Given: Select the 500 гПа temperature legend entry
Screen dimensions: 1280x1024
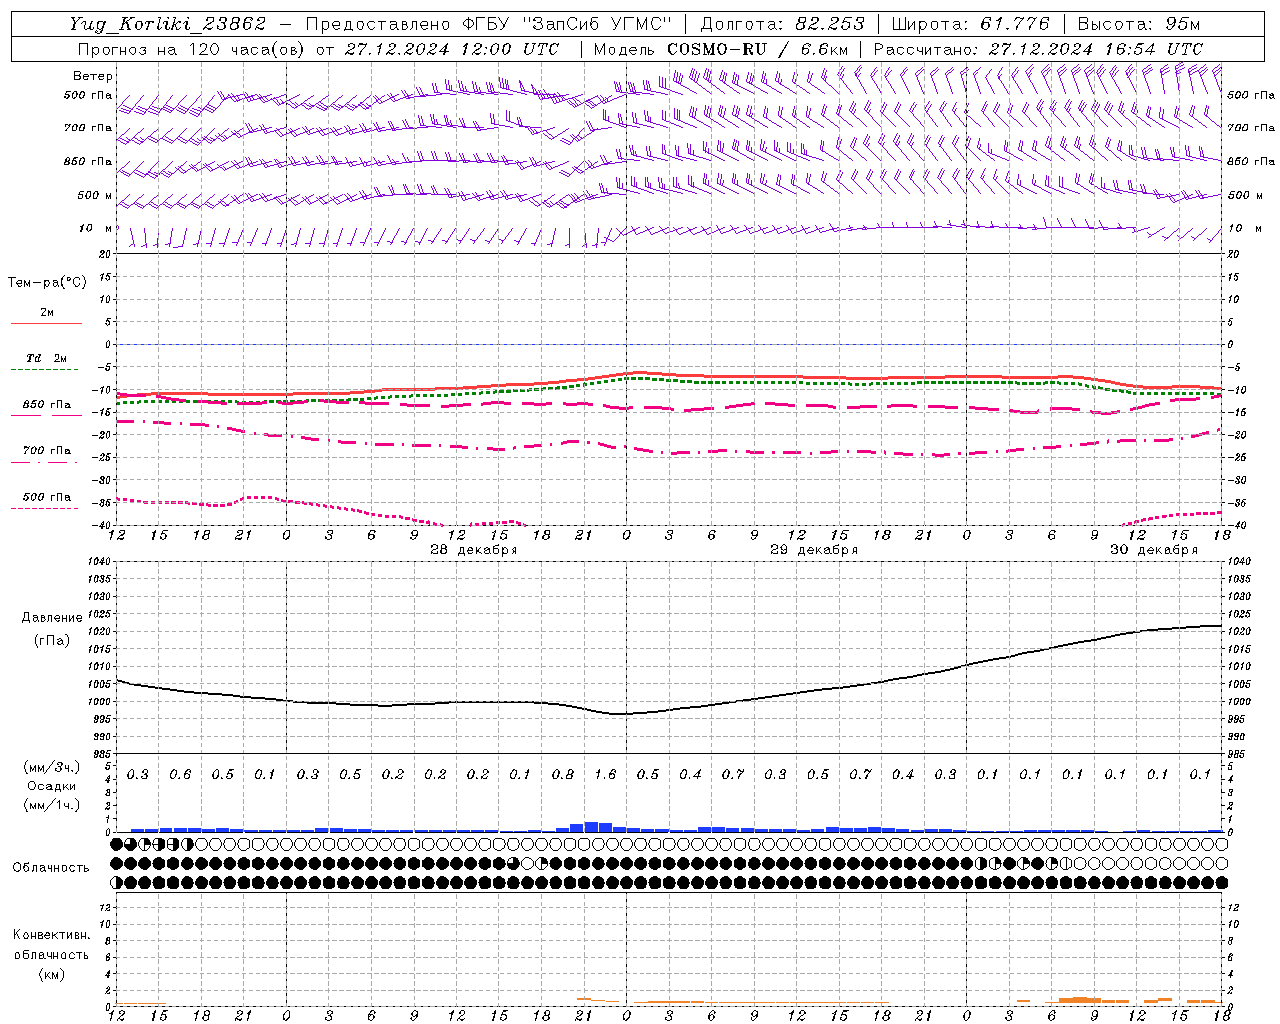Looking at the screenshot, I should (x=47, y=497).
